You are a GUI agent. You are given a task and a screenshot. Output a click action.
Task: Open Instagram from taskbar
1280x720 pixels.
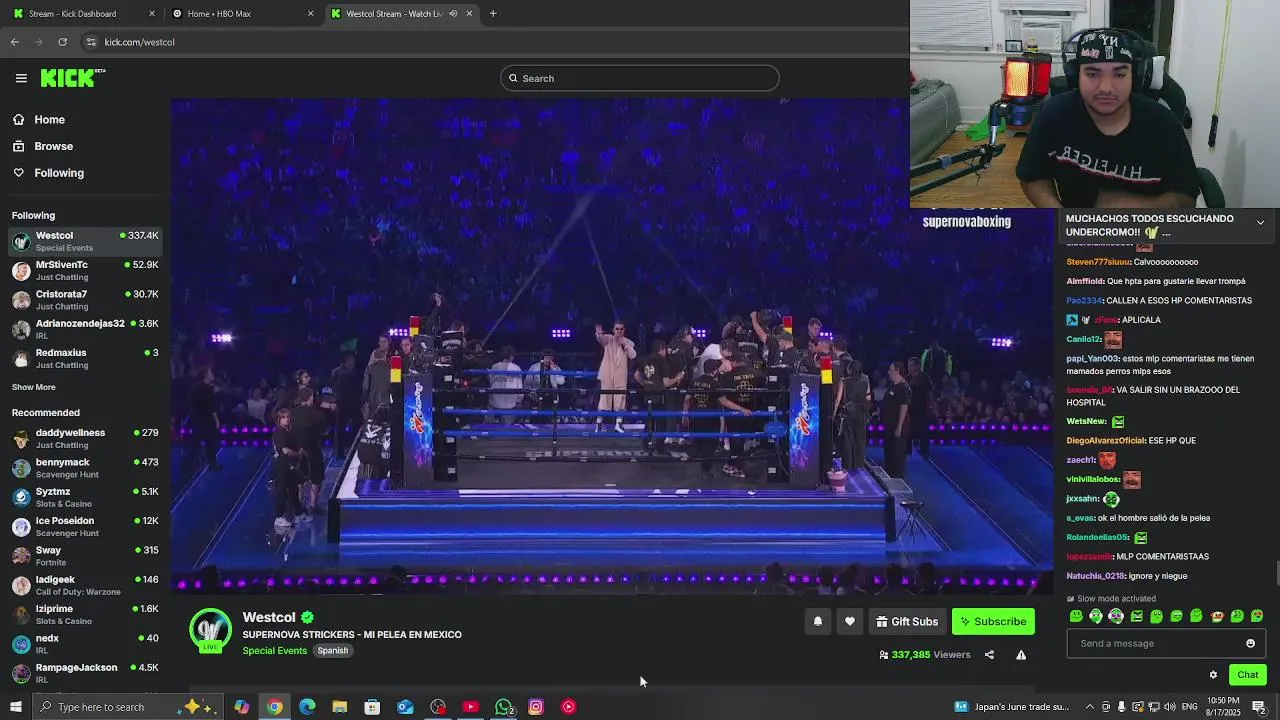click(536, 707)
